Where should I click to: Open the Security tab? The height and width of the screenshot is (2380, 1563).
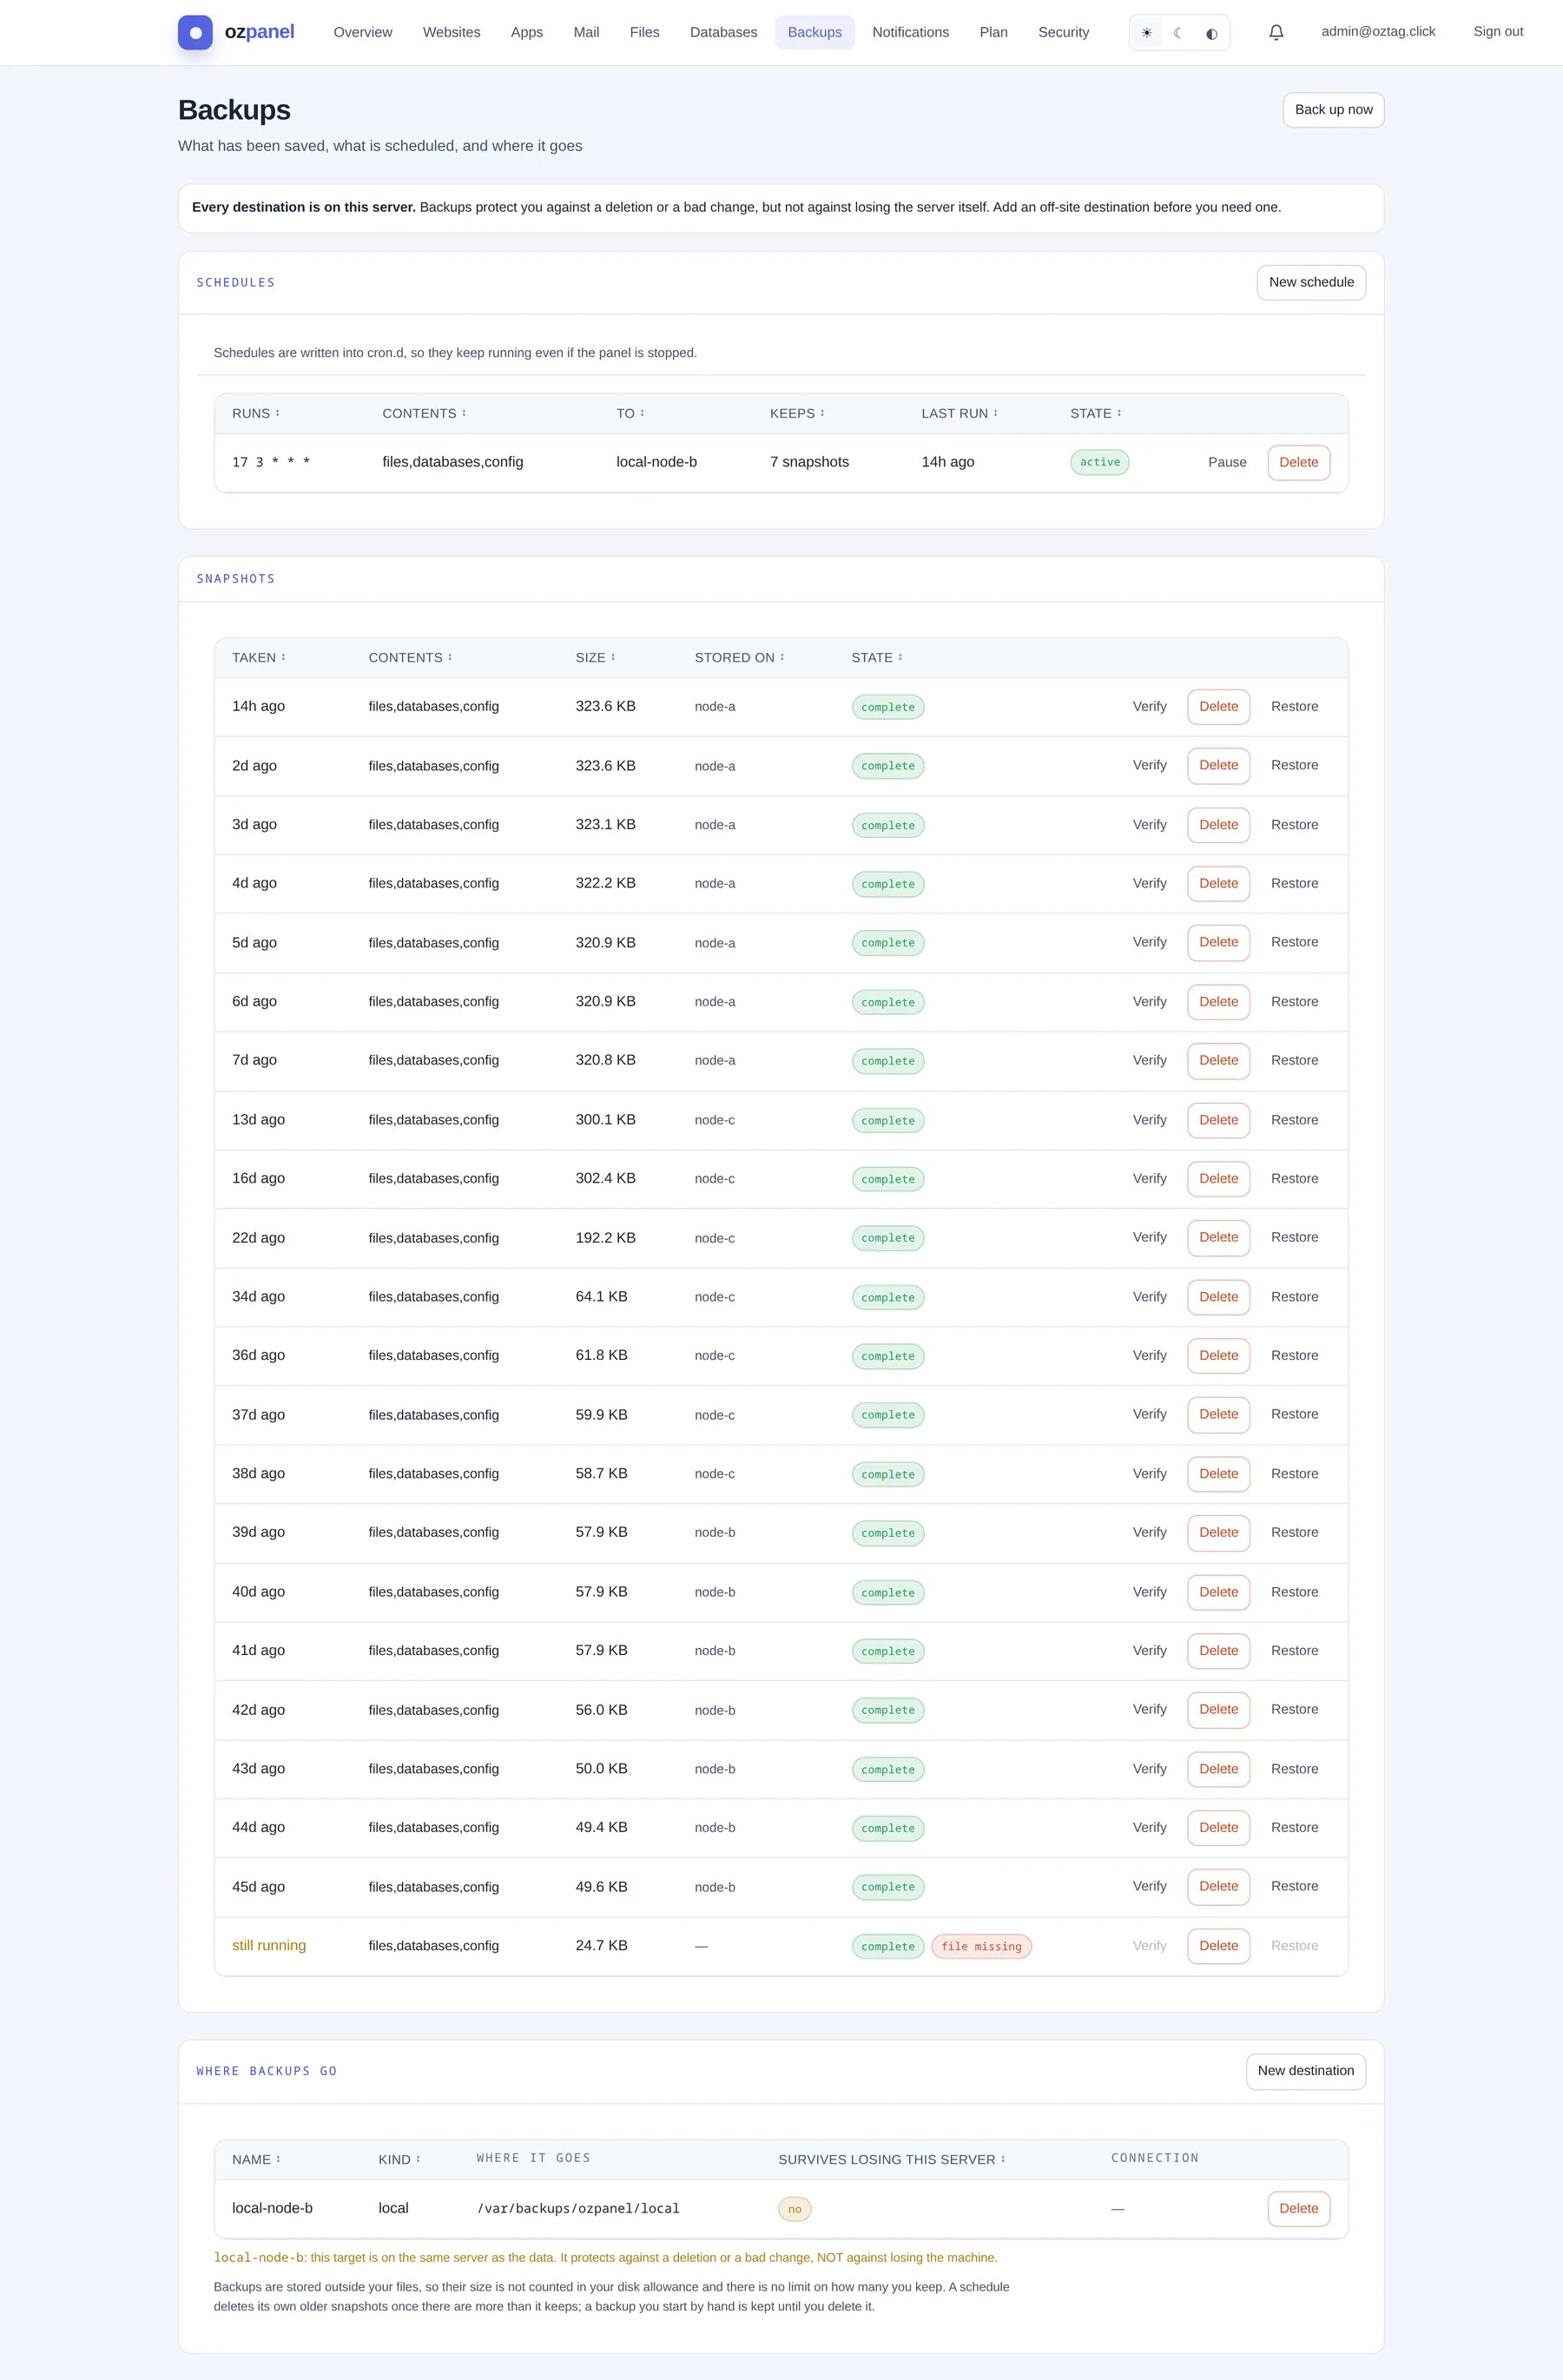point(1063,32)
